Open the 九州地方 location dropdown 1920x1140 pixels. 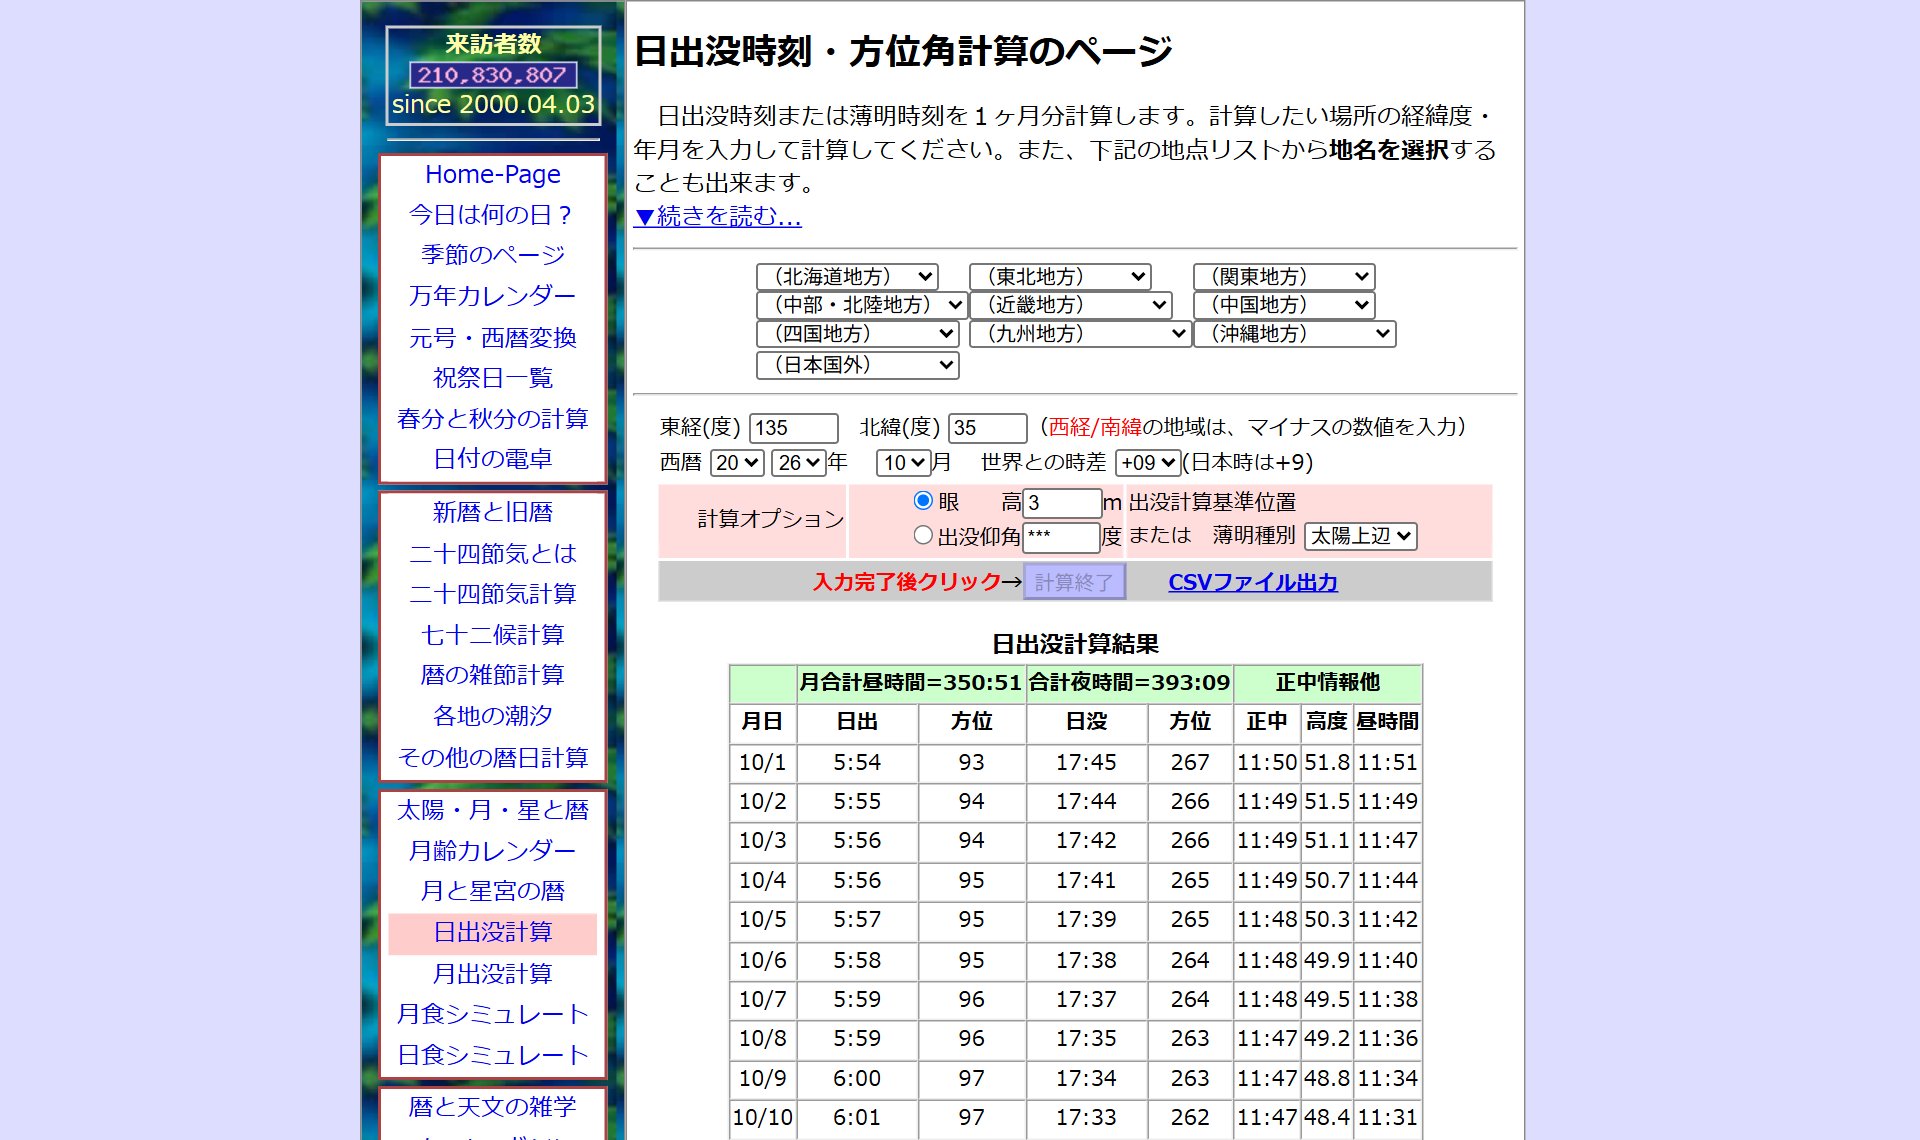click(x=1080, y=334)
